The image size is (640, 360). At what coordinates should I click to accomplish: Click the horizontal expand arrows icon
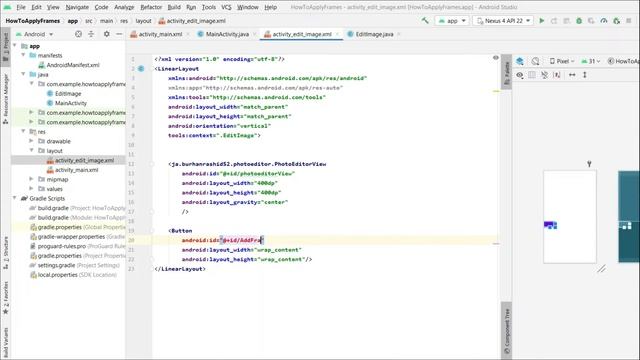[572, 75]
